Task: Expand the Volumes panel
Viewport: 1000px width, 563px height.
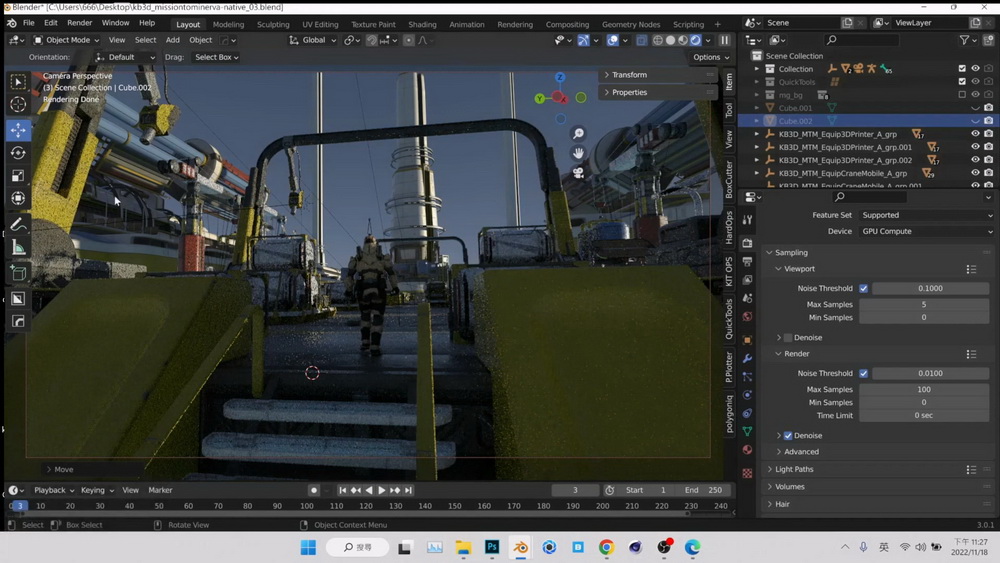Action: 790,486
